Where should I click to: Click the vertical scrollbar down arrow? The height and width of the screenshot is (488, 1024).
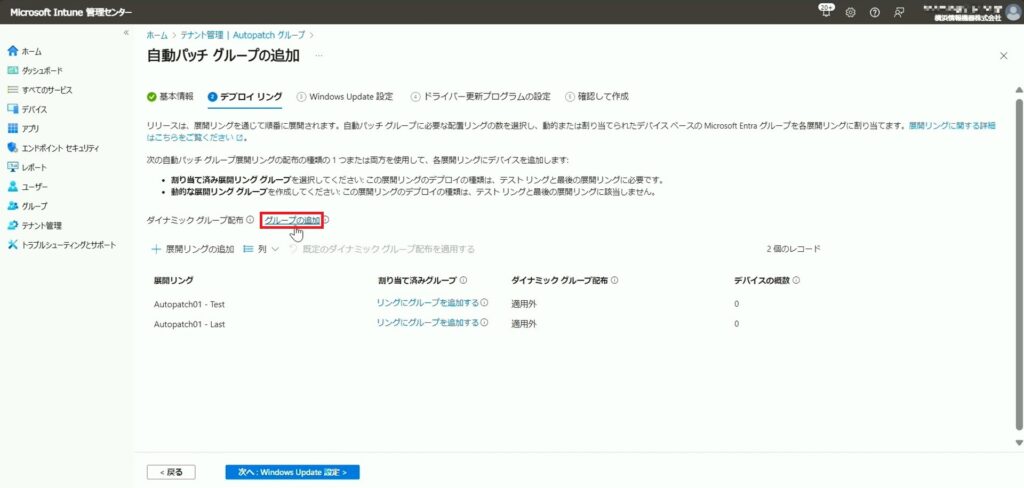pyautogui.click(x=1019, y=442)
